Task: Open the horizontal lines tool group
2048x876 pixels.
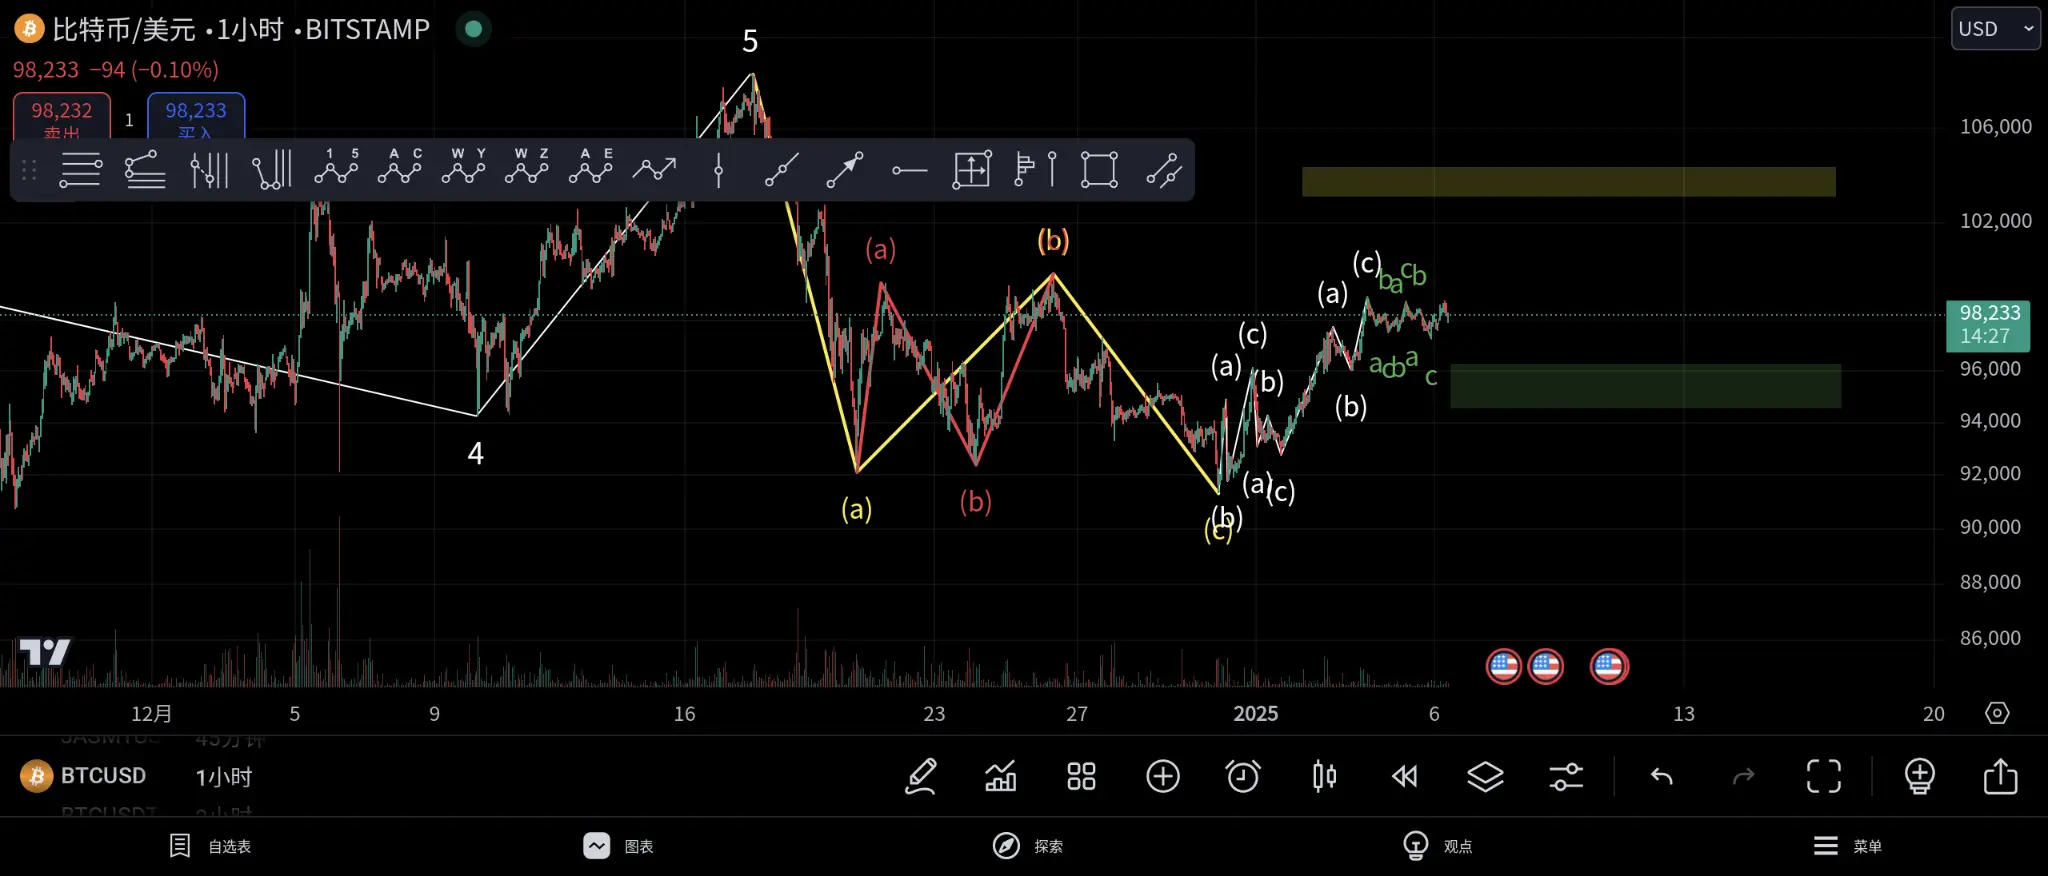Action: click(80, 170)
